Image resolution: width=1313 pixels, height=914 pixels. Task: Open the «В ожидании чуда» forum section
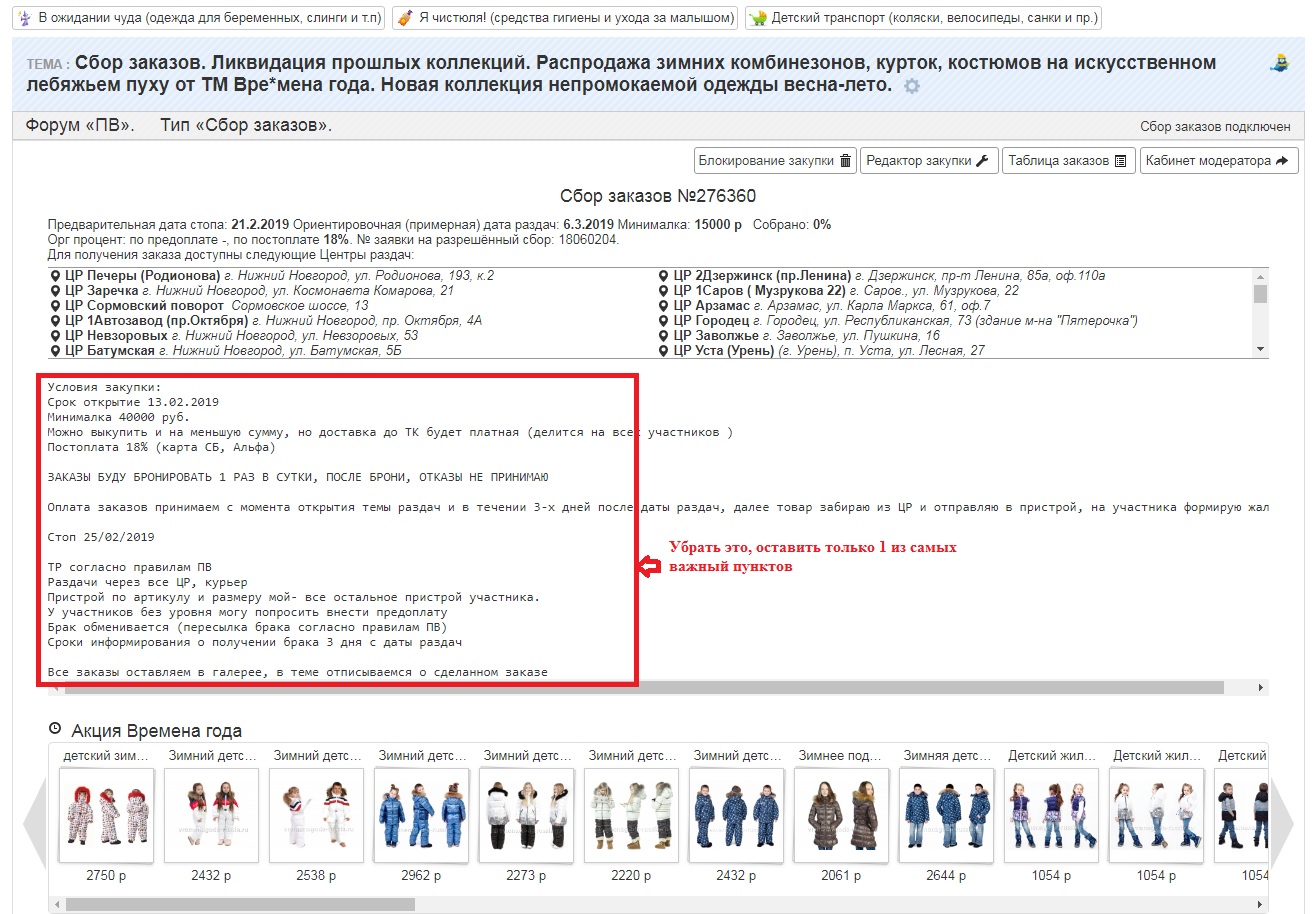click(x=199, y=18)
